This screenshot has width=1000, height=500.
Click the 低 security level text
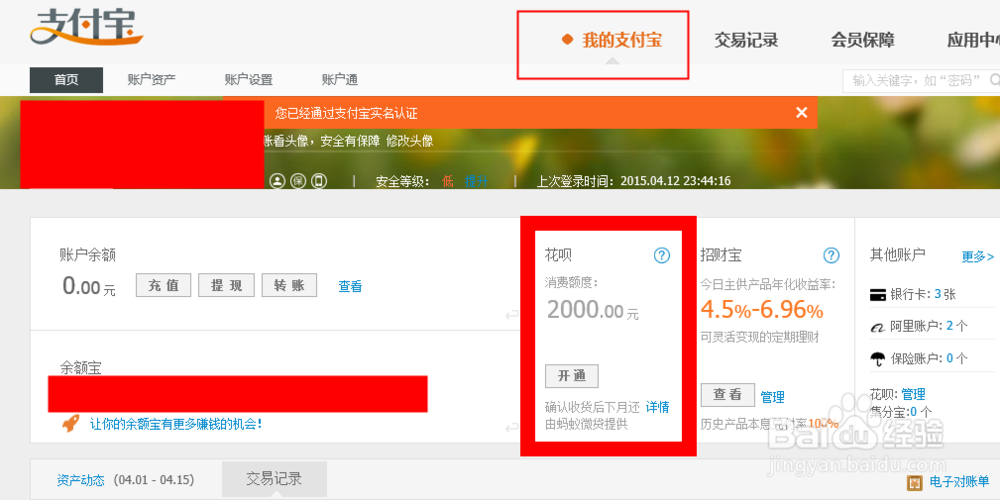pos(448,181)
